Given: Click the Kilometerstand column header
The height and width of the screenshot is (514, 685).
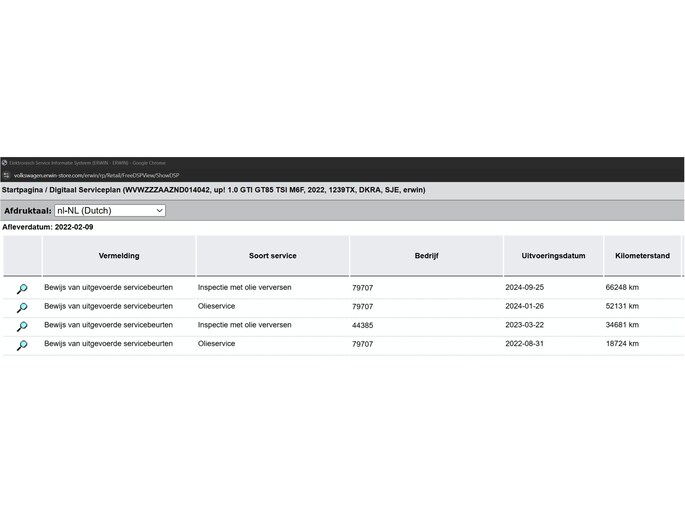Looking at the screenshot, I should pyautogui.click(x=642, y=256).
